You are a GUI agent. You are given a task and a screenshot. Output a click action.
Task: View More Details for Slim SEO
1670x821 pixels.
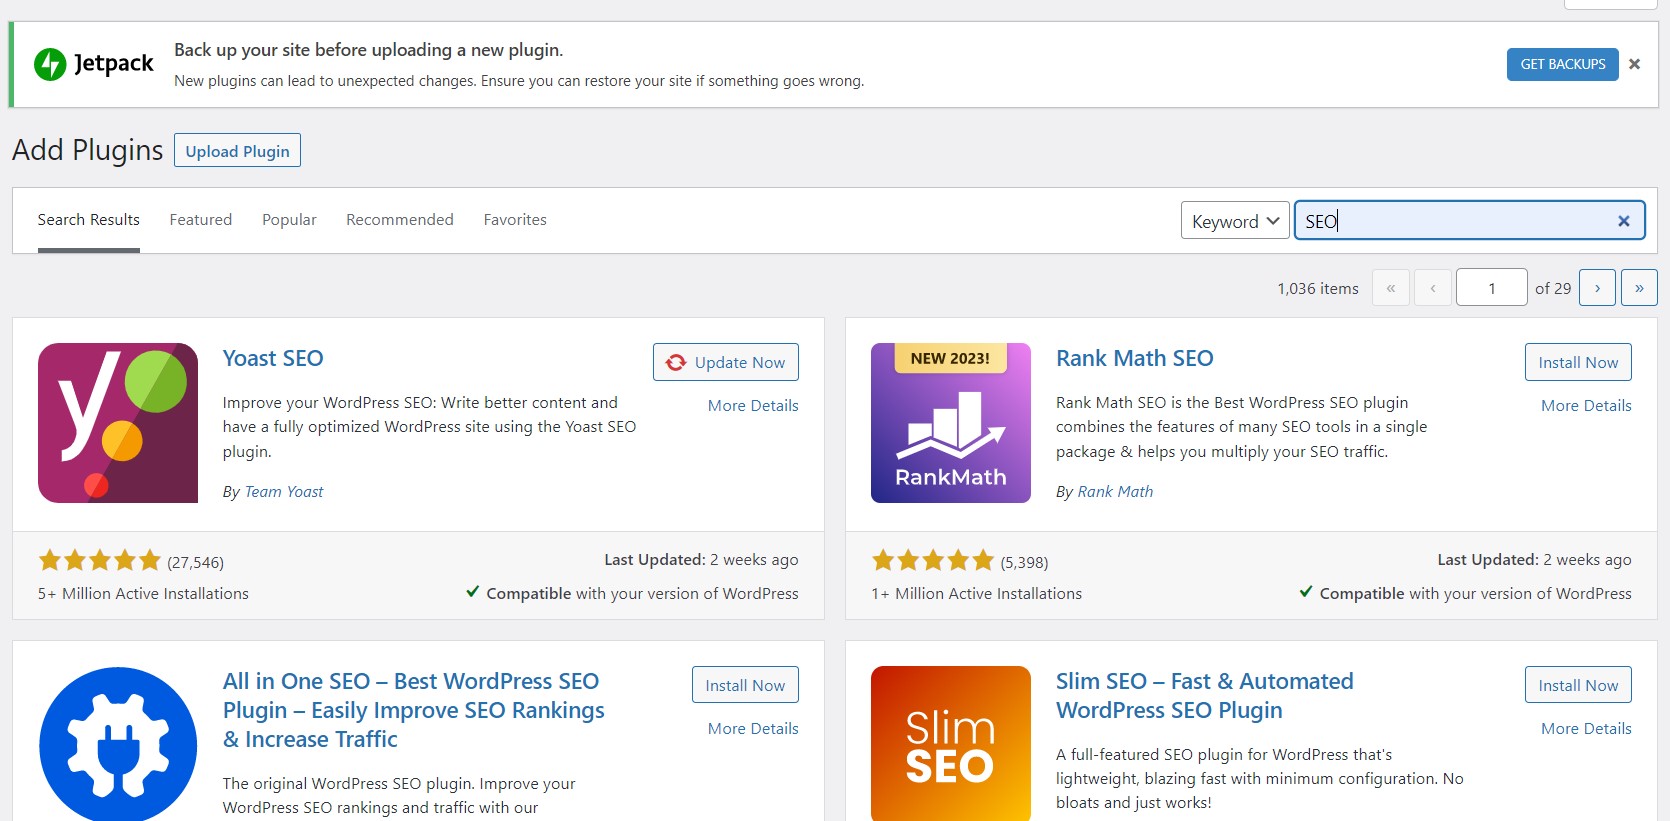1586,728
